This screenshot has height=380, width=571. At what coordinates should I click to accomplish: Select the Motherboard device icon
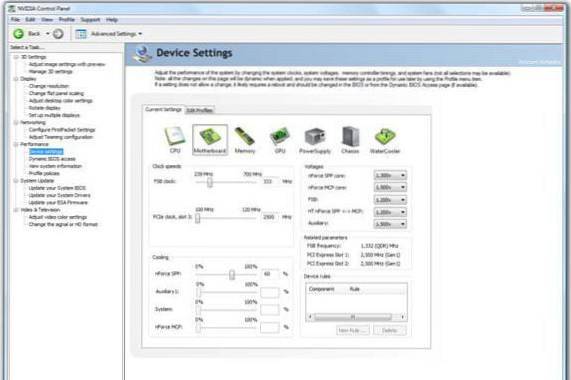click(210, 140)
